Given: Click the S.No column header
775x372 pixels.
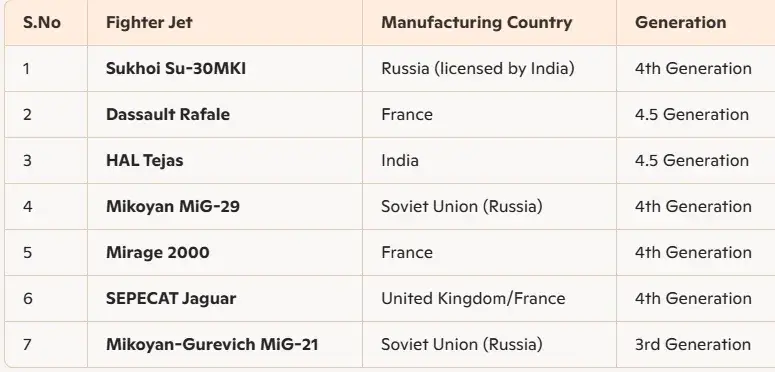Looking at the screenshot, I should [x=46, y=23].
